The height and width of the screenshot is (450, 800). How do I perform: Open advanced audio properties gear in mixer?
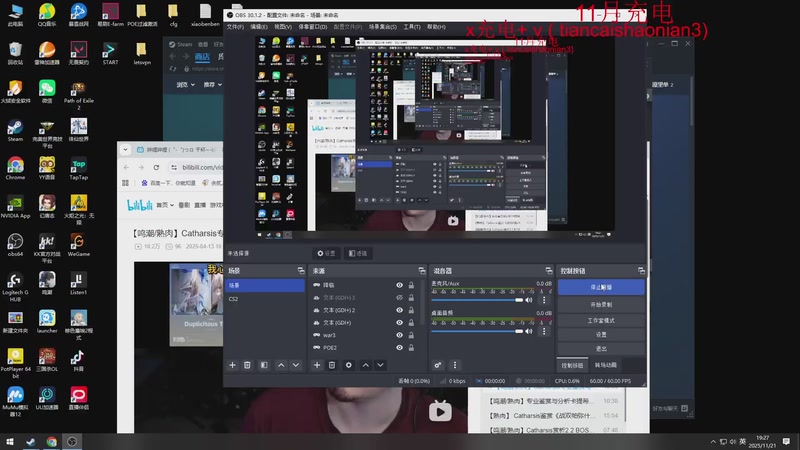[x=438, y=365]
